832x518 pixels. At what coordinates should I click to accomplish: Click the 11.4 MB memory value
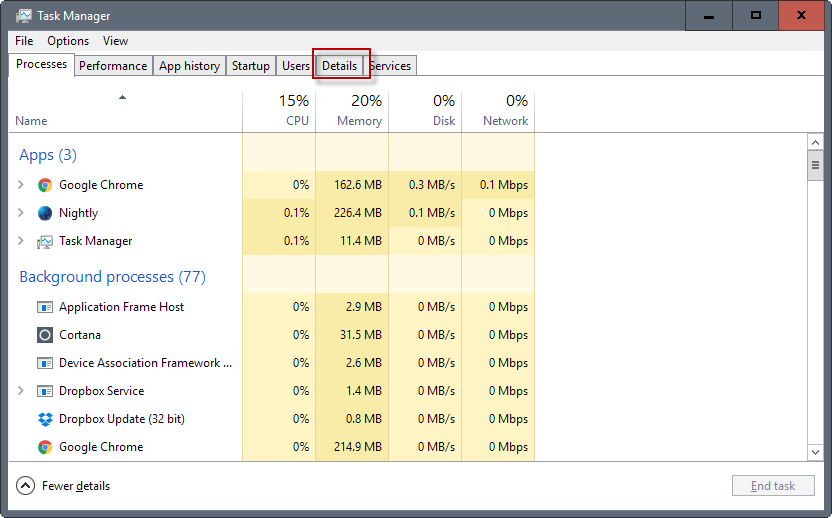pyautogui.click(x=361, y=241)
